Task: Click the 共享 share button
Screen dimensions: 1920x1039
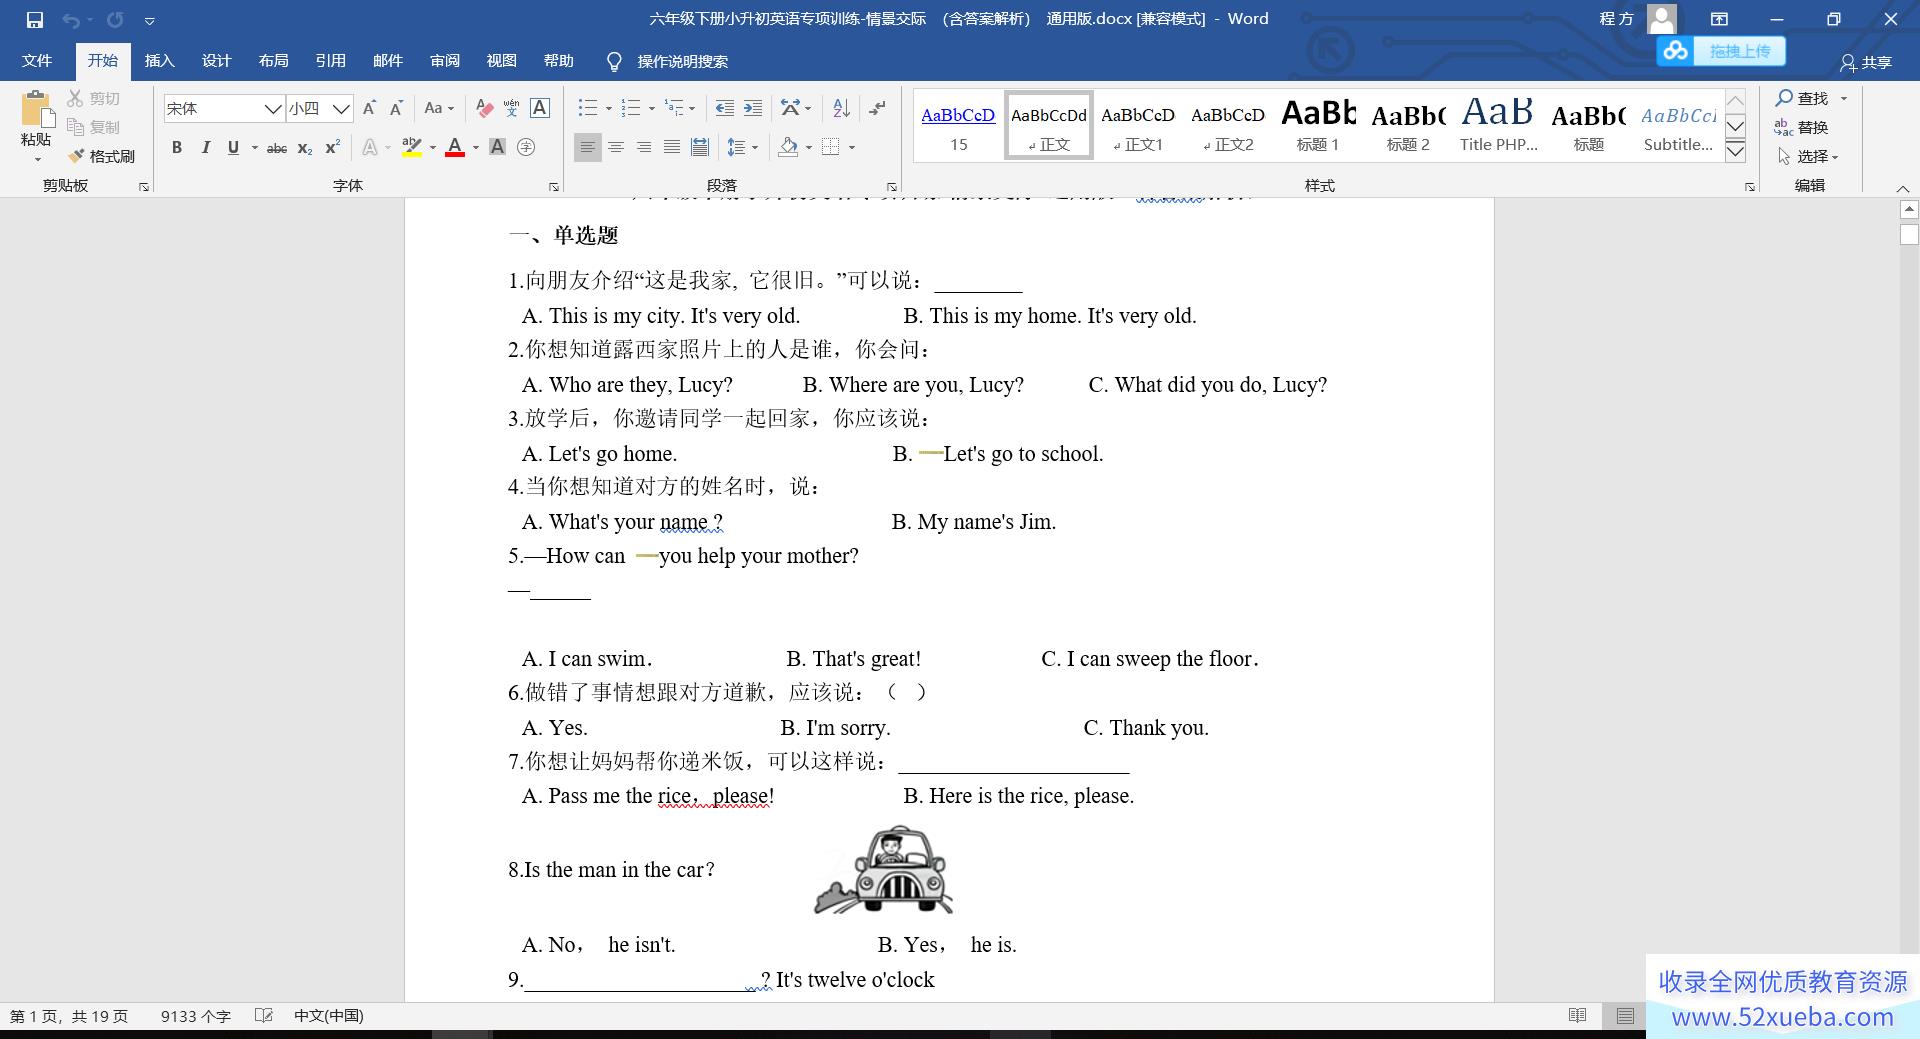Action: click(x=1866, y=62)
